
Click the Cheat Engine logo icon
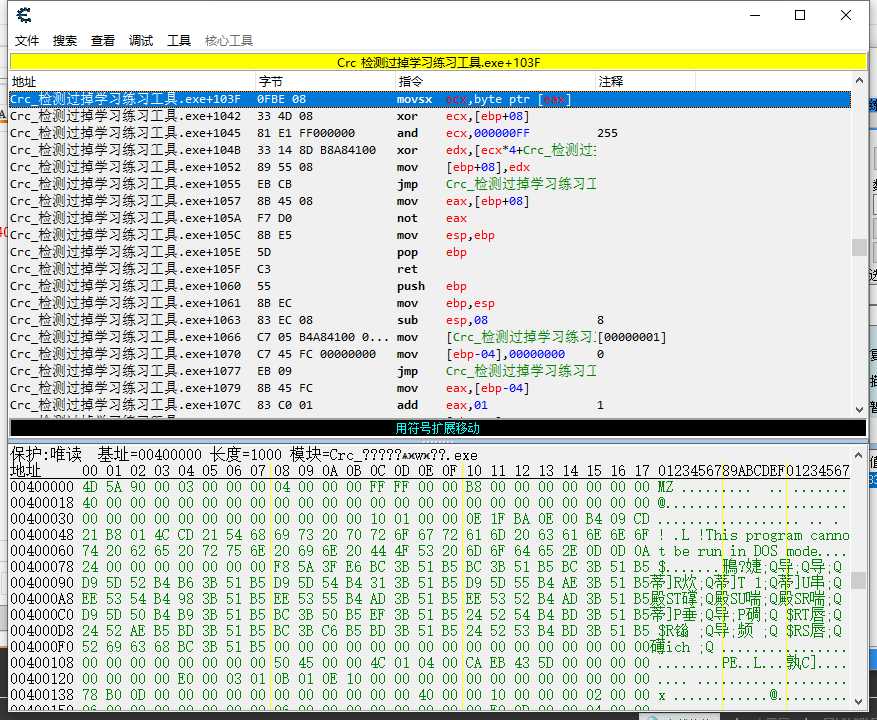pyautogui.click(x=24, y=15)
